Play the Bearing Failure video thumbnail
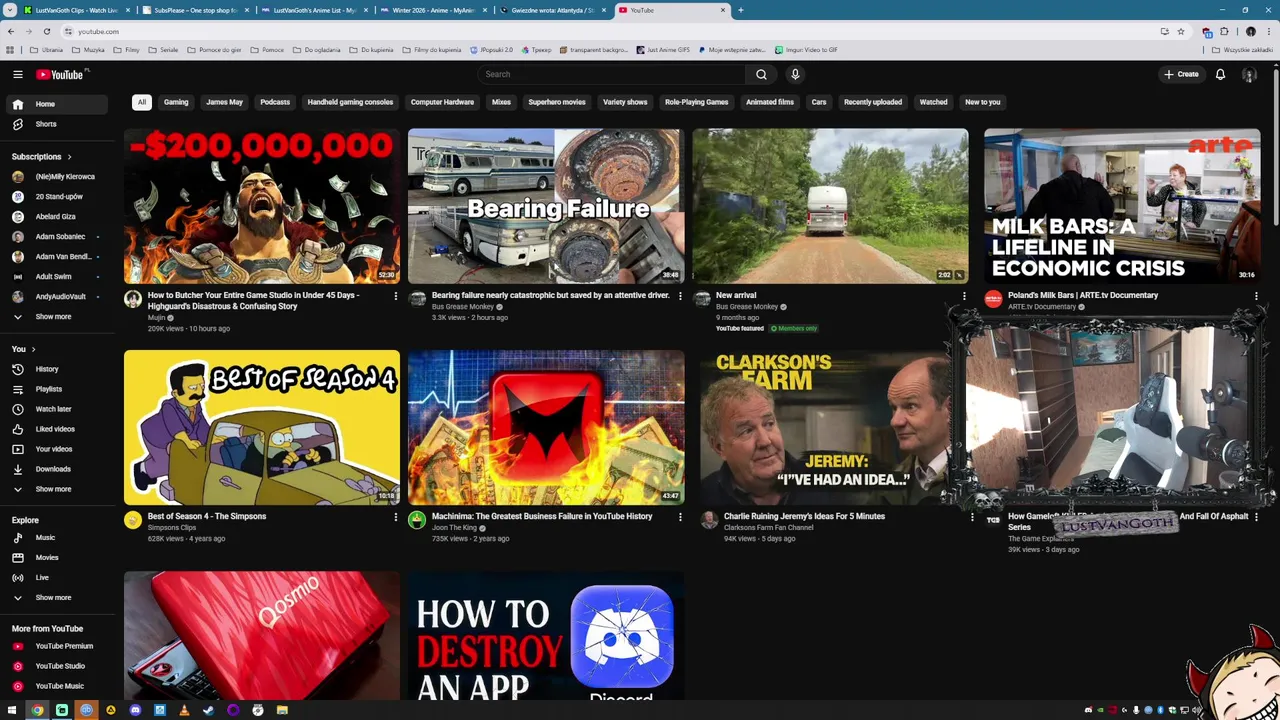Image resolution: width=1280 pixels, height=720 pixels. [x=546, y=206]
